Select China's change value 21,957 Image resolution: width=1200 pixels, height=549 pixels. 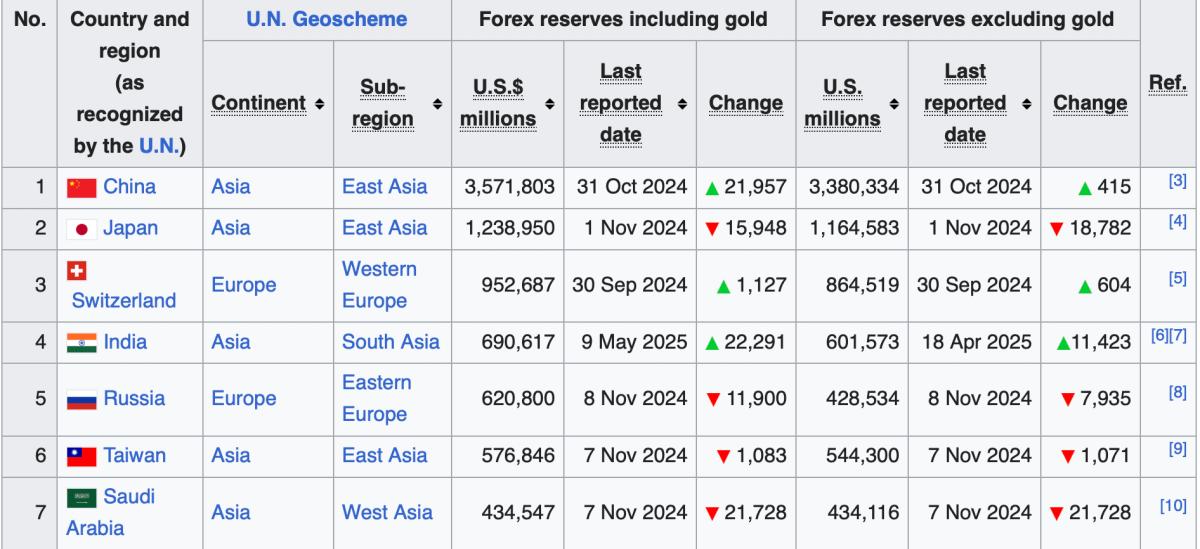pos(756,187)
